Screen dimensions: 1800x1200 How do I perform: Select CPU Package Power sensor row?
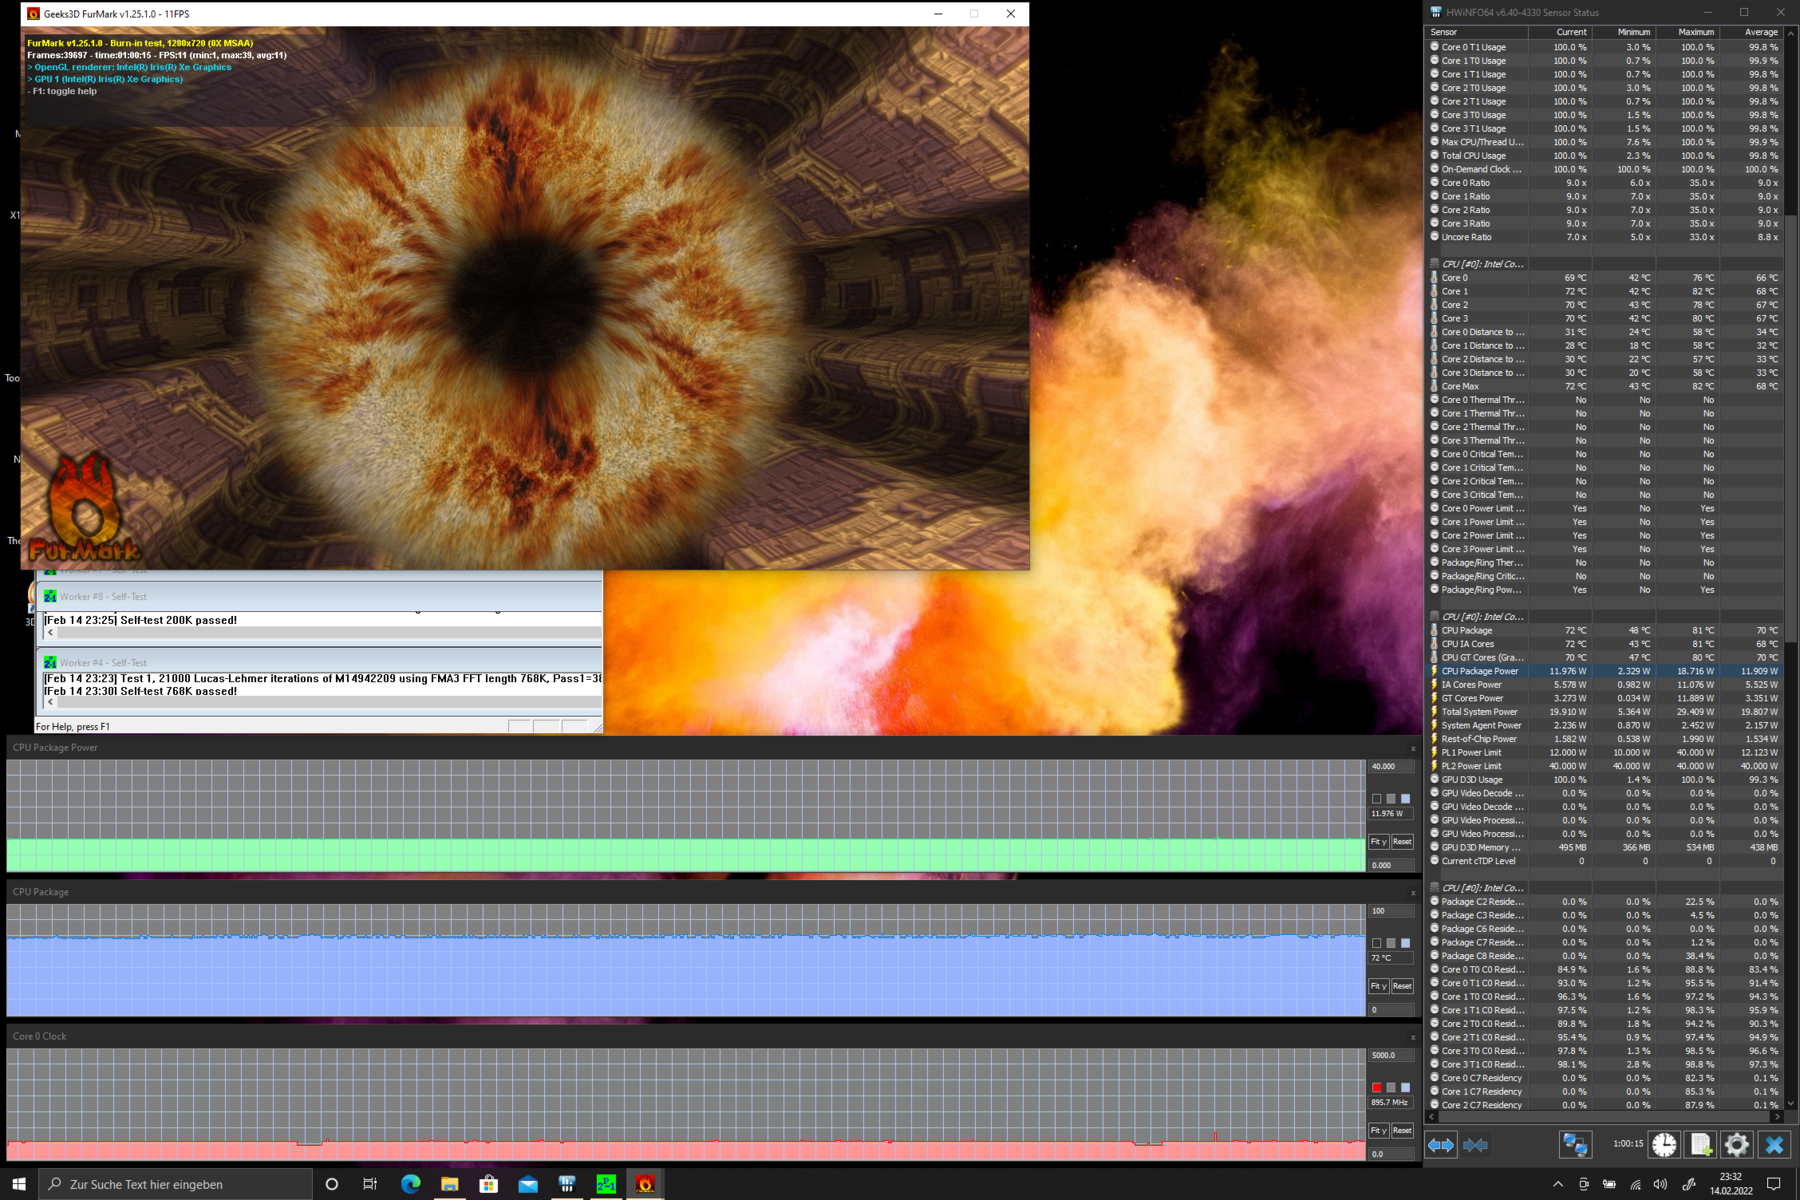click(x=1604, y=671)
